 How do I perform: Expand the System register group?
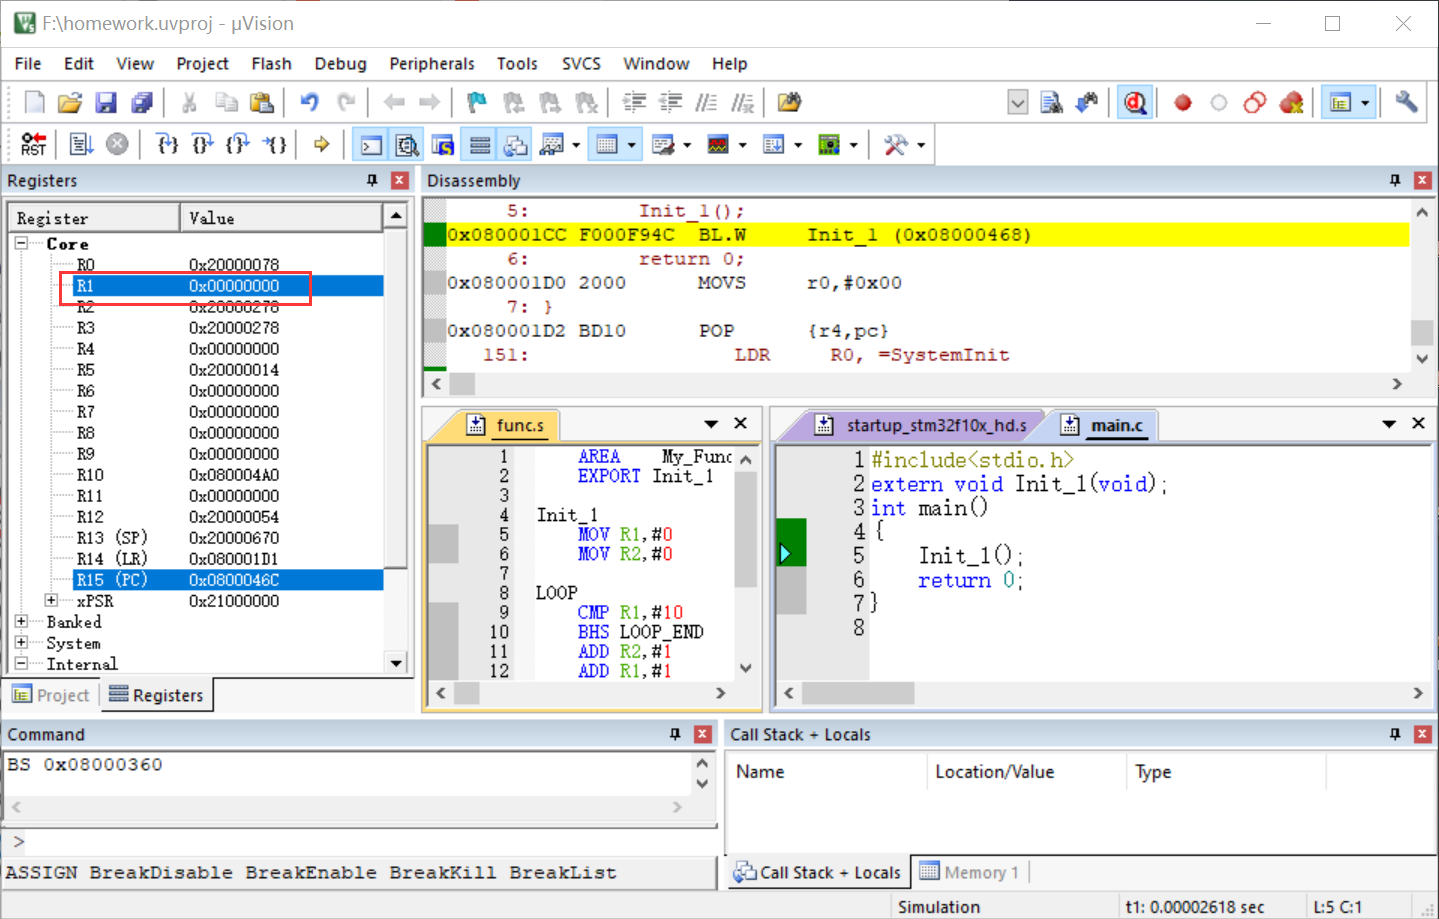click(21, 642)
